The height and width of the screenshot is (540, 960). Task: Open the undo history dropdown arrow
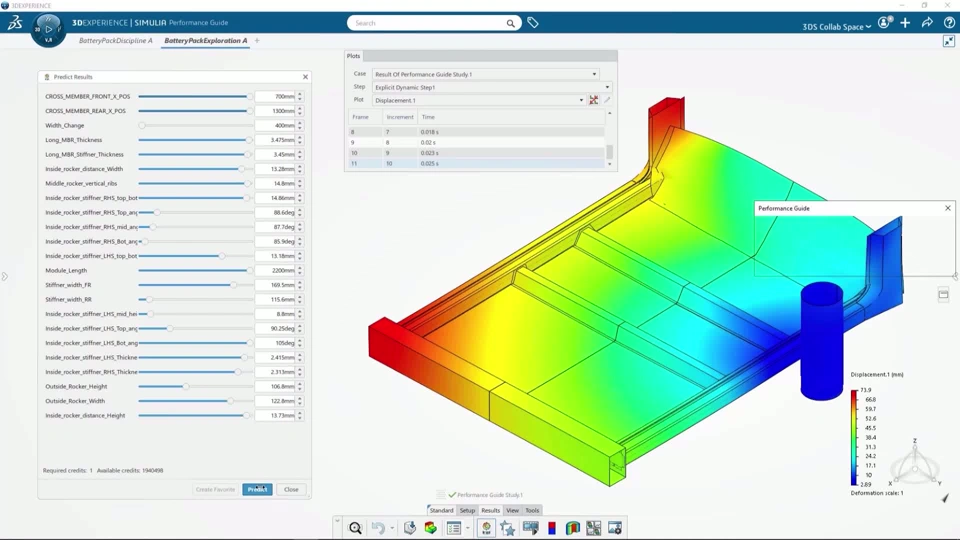(392, 528)
